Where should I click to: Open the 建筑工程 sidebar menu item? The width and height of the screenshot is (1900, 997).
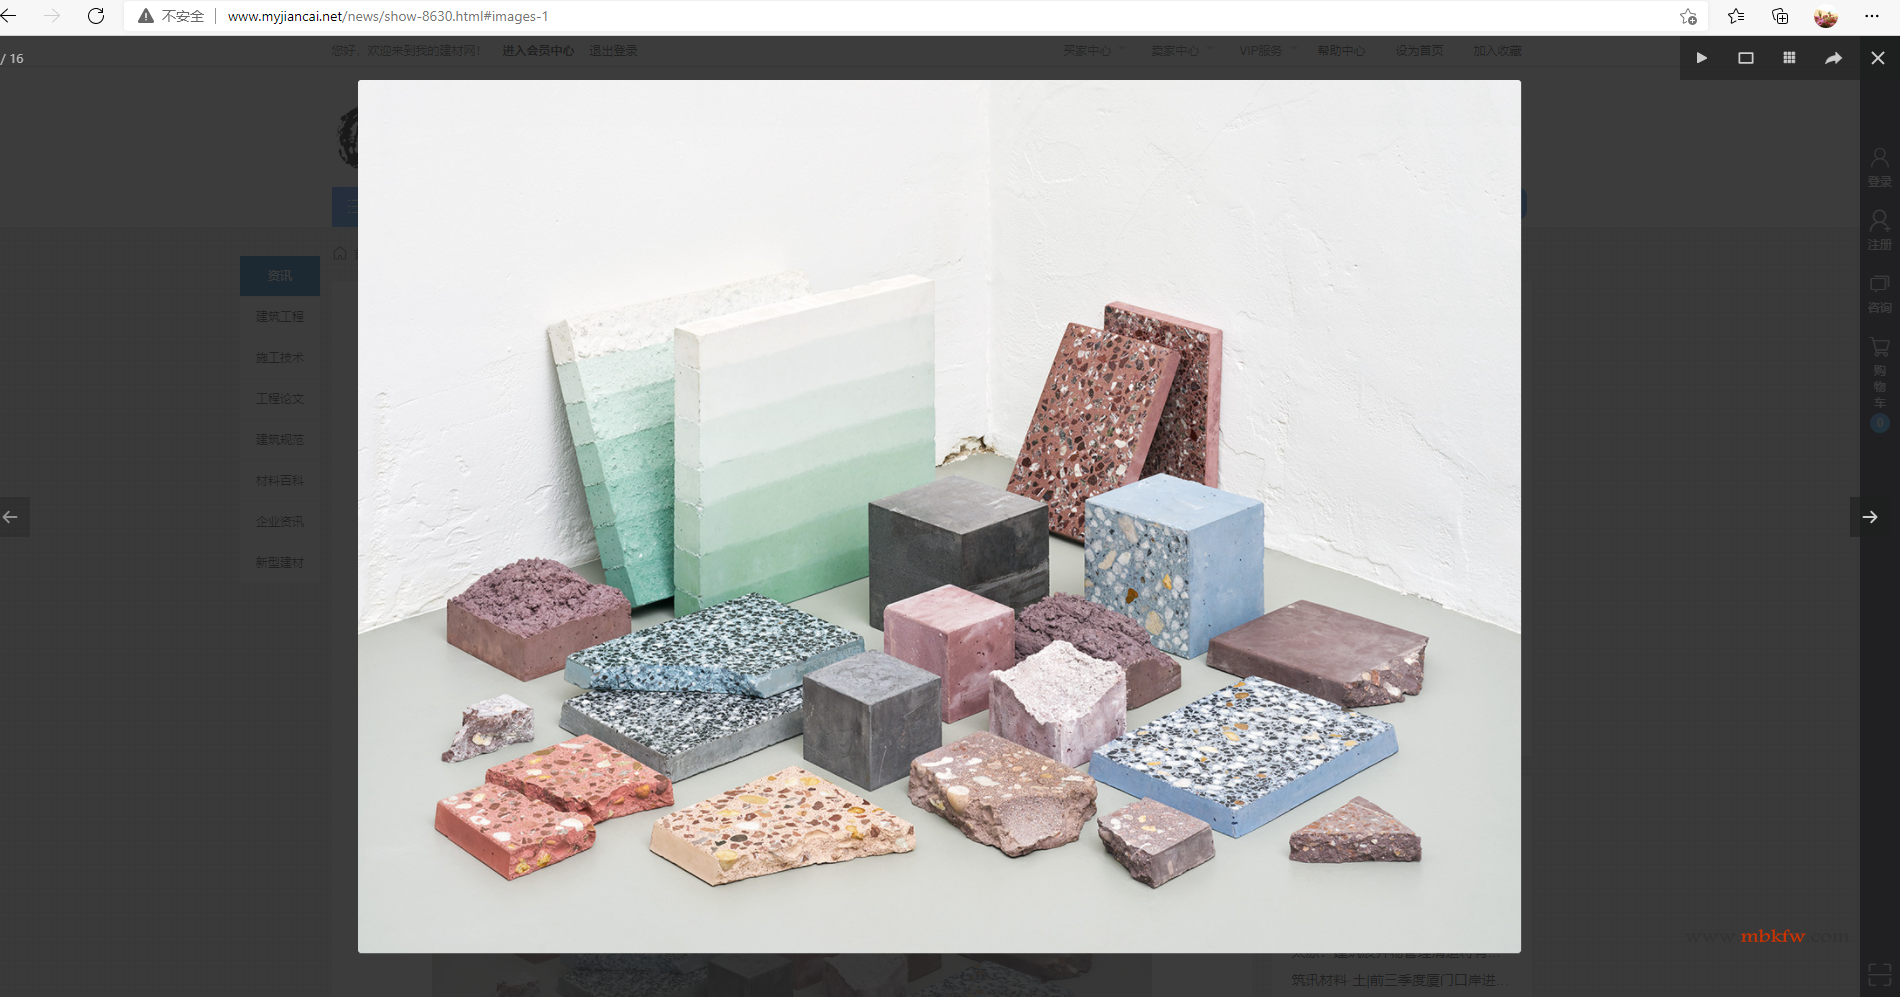[280, 317]
